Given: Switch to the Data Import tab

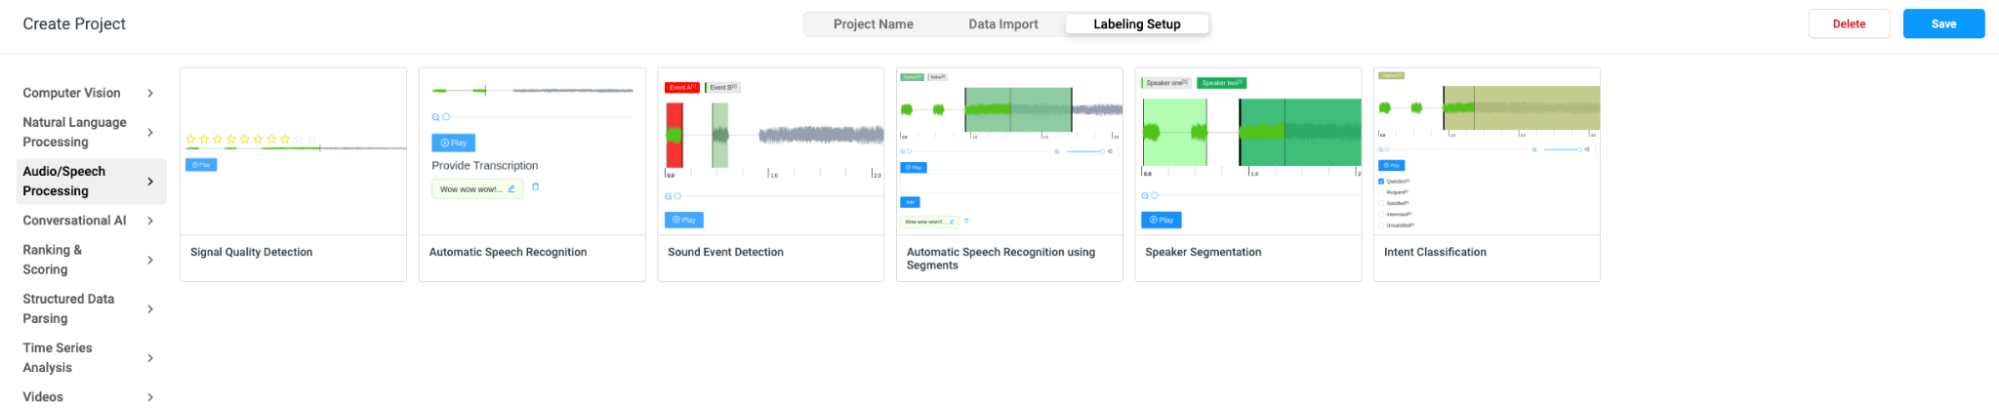Looking at the screenshot, I should [x=1002, y=24].
